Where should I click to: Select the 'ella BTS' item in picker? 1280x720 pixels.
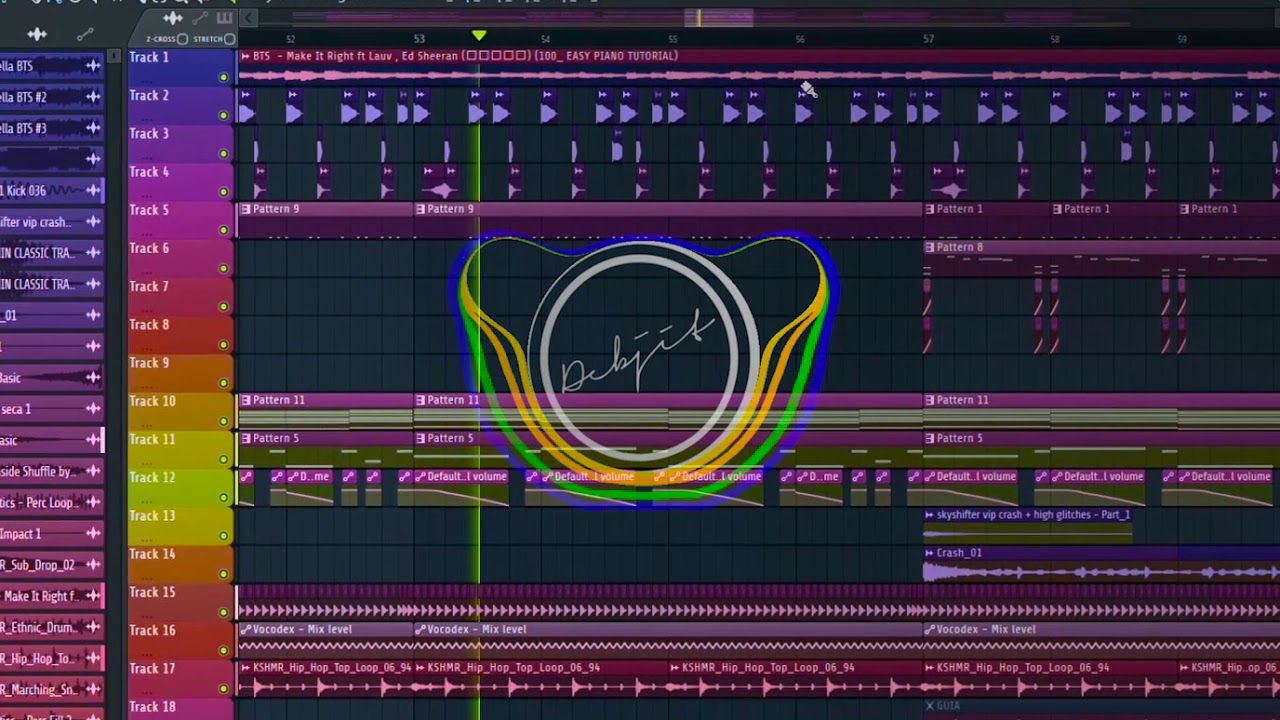[52, 66]
